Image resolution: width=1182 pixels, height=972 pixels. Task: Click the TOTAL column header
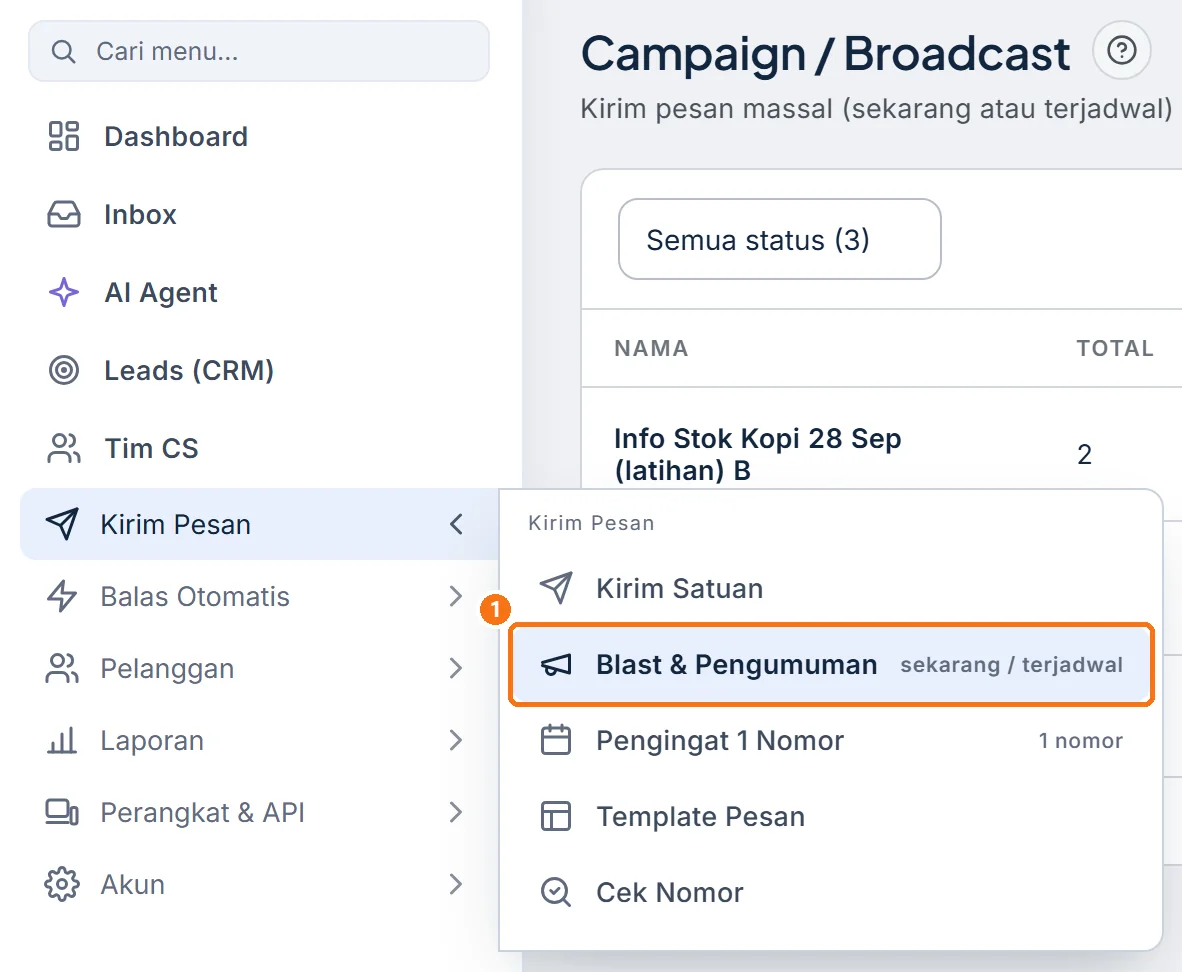point(1115,348)
